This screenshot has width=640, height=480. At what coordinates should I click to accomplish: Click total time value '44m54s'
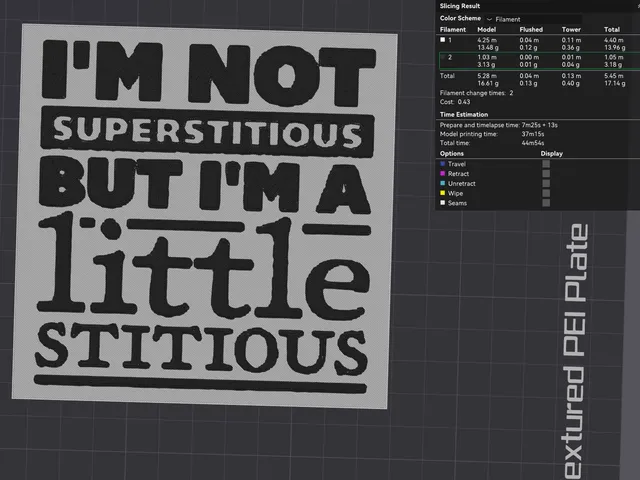533,143
